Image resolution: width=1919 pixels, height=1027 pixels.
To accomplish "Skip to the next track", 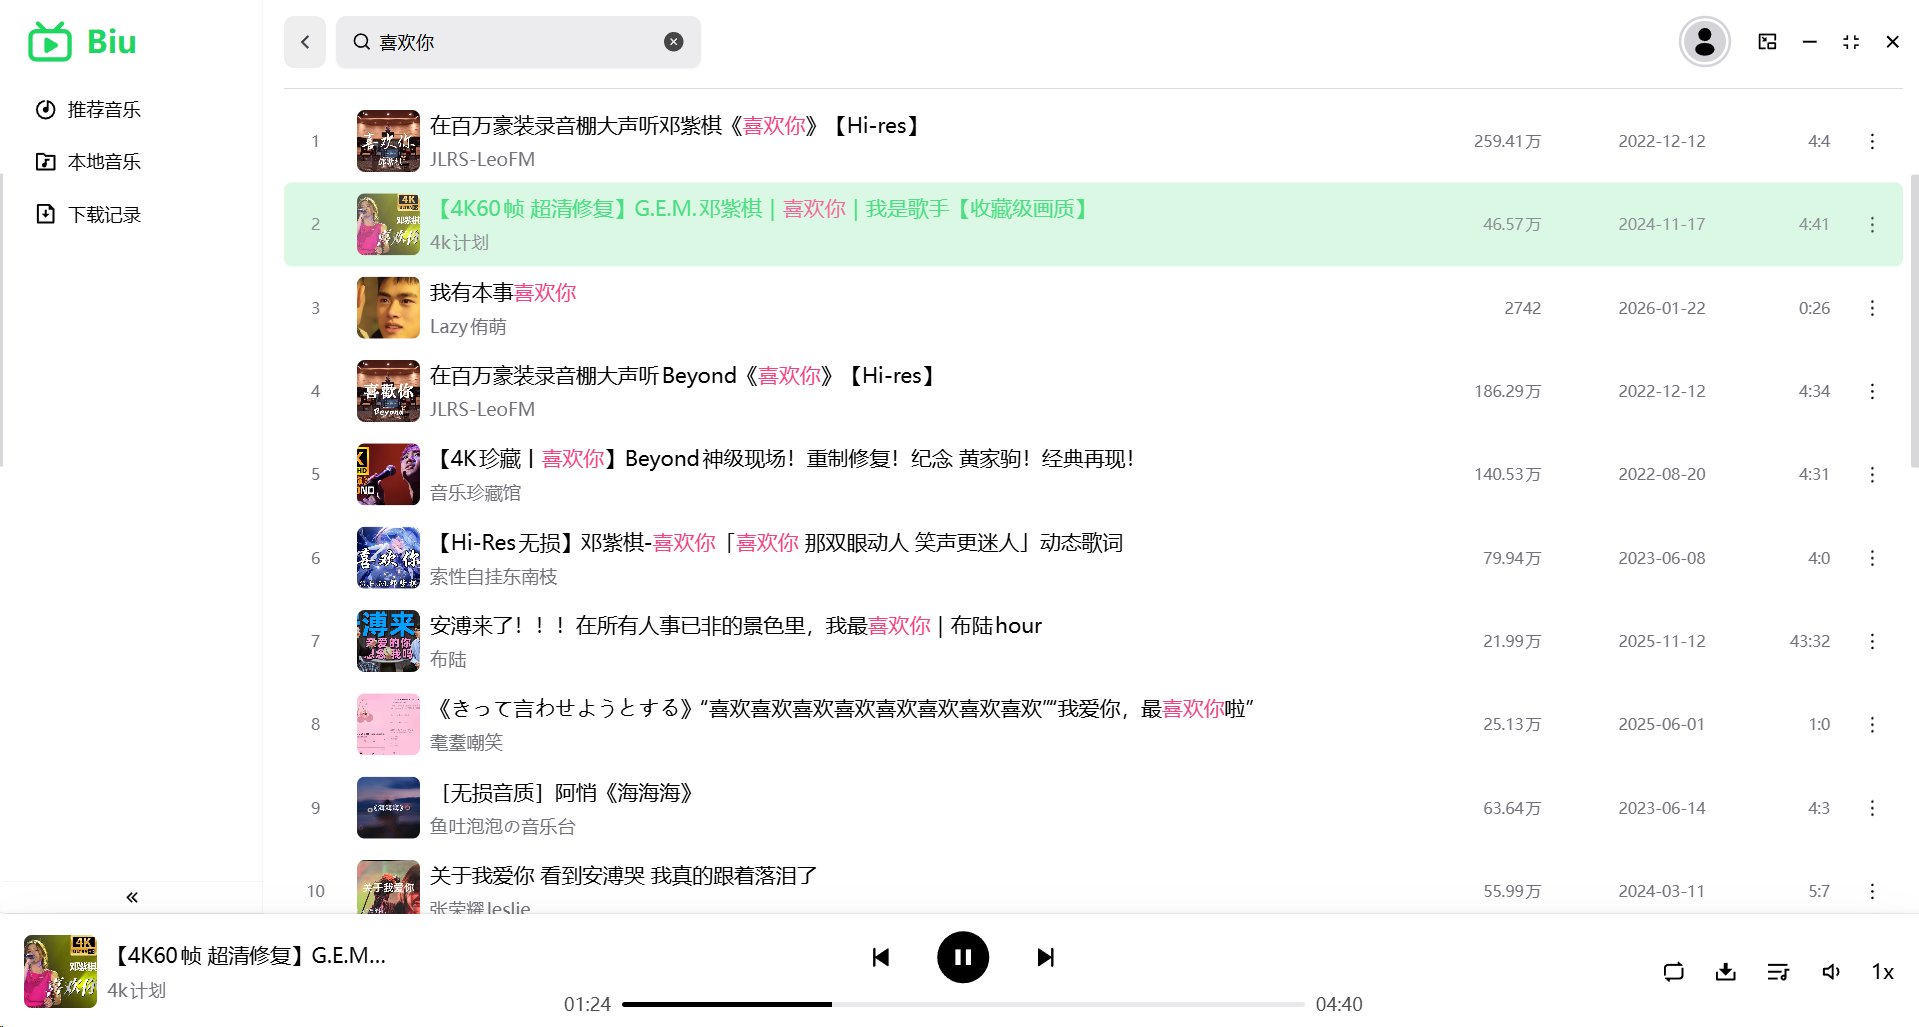I will tap(1044, 957).
